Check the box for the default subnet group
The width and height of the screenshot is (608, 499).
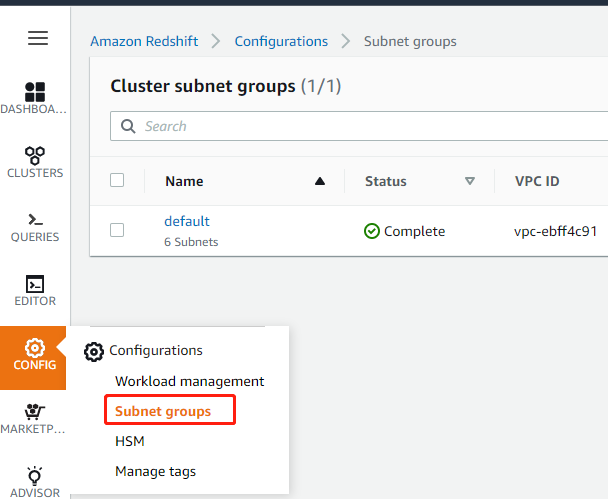tap(117, 230)
